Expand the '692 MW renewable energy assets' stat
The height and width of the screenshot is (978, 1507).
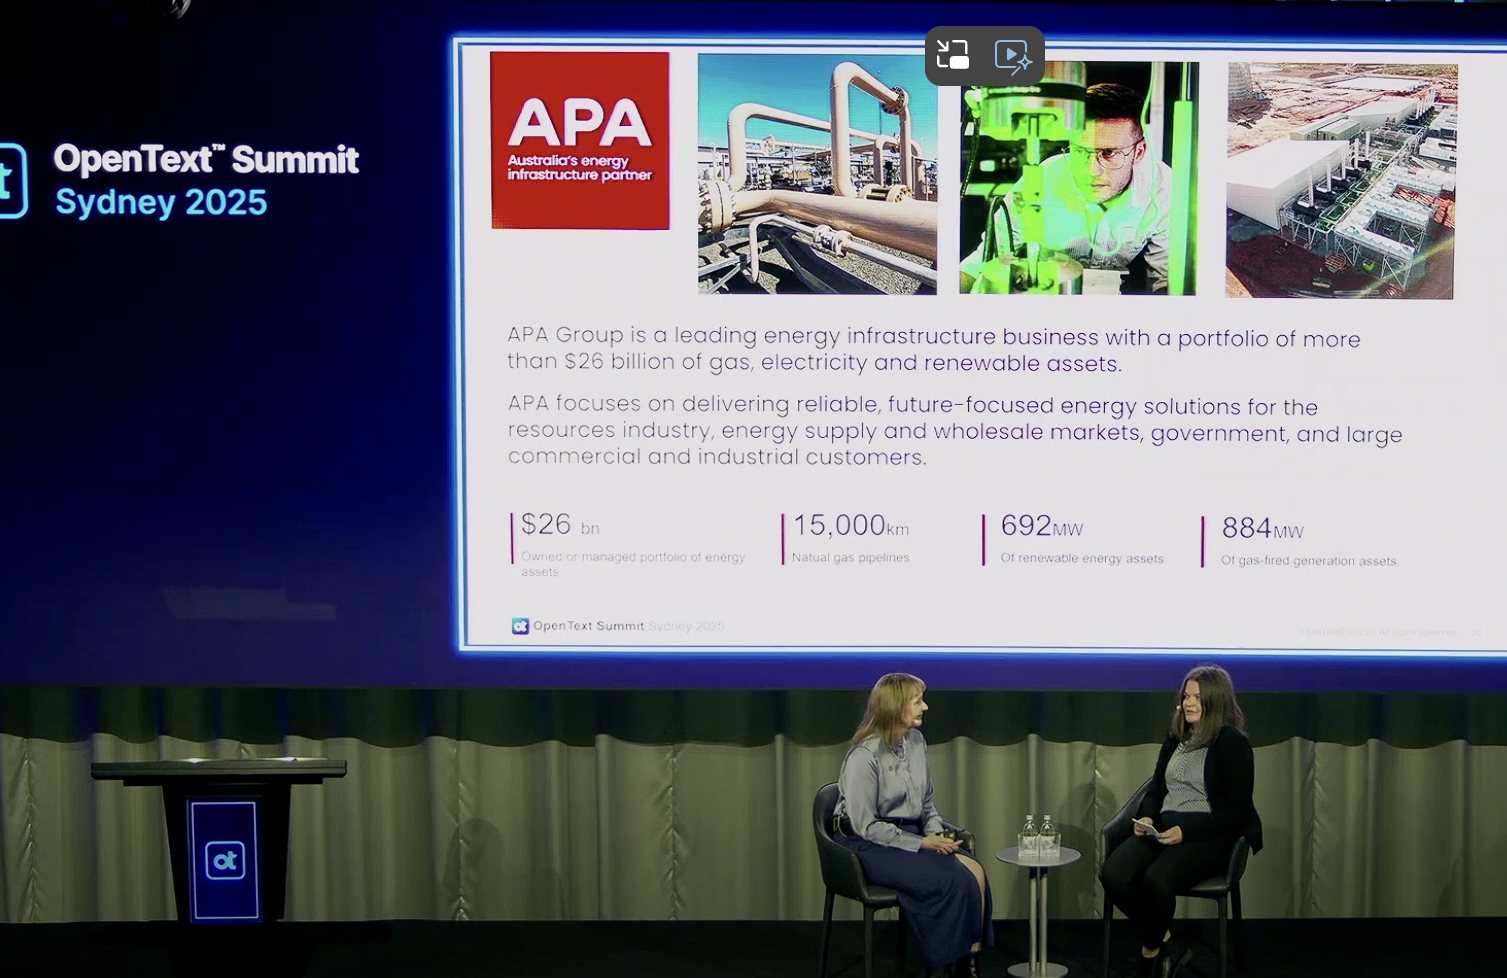click(1040, 526)
